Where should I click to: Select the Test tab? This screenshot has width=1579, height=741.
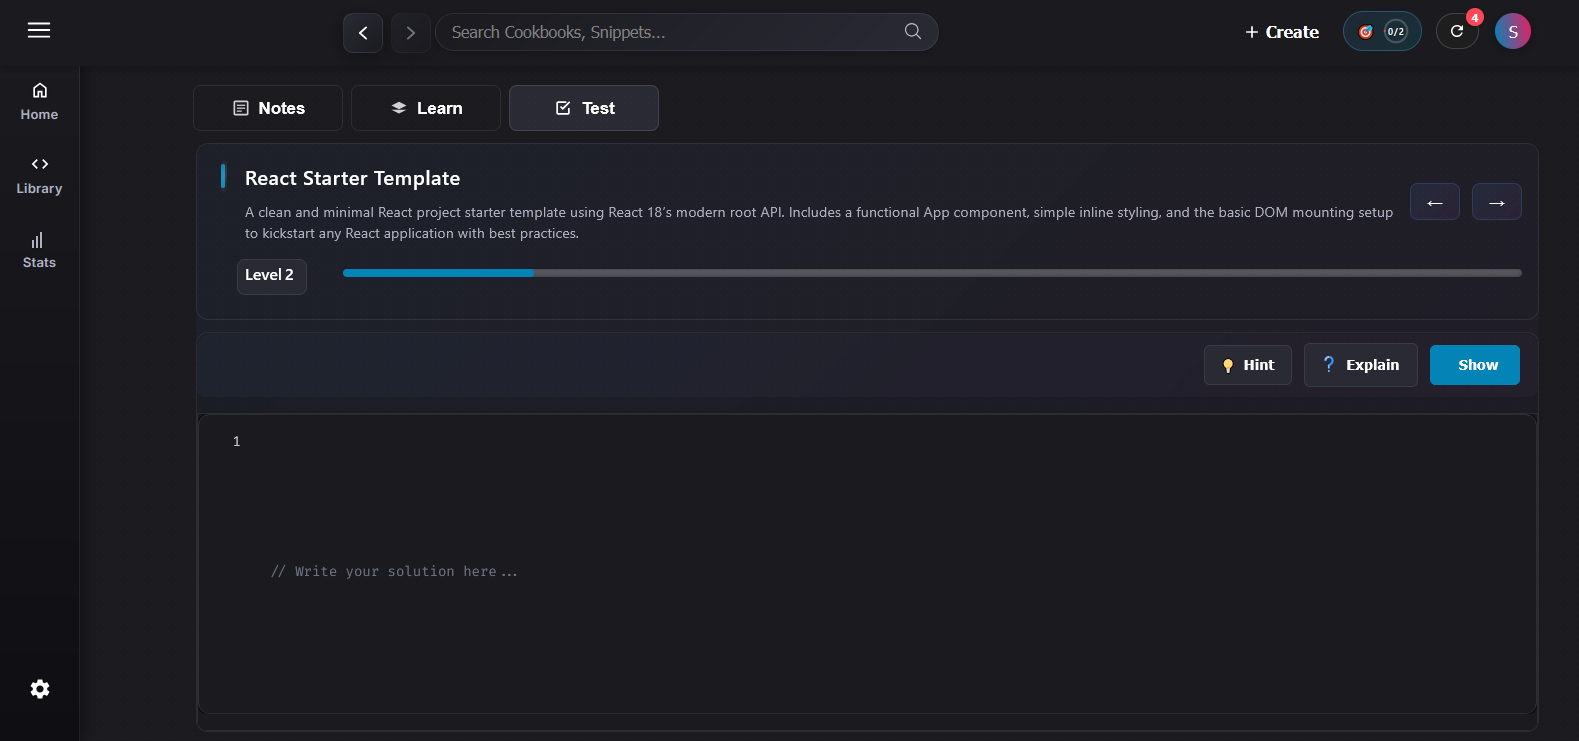(x=584, y=108)
